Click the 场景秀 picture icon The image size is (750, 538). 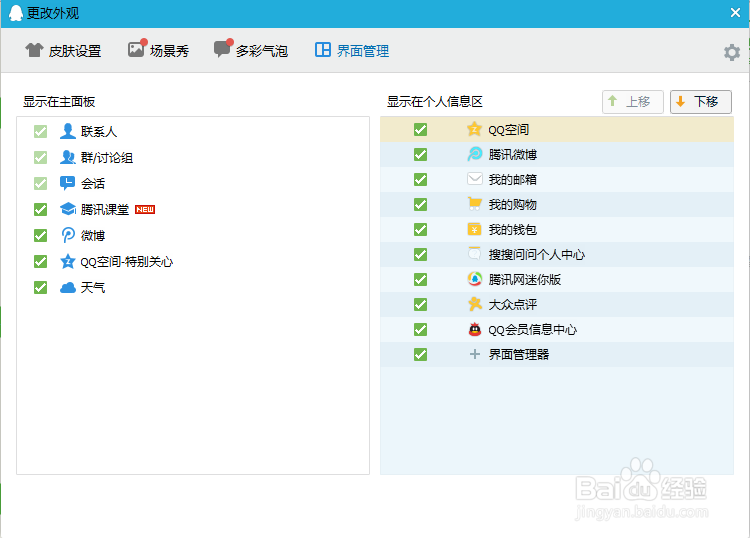[x=137, y=48]
